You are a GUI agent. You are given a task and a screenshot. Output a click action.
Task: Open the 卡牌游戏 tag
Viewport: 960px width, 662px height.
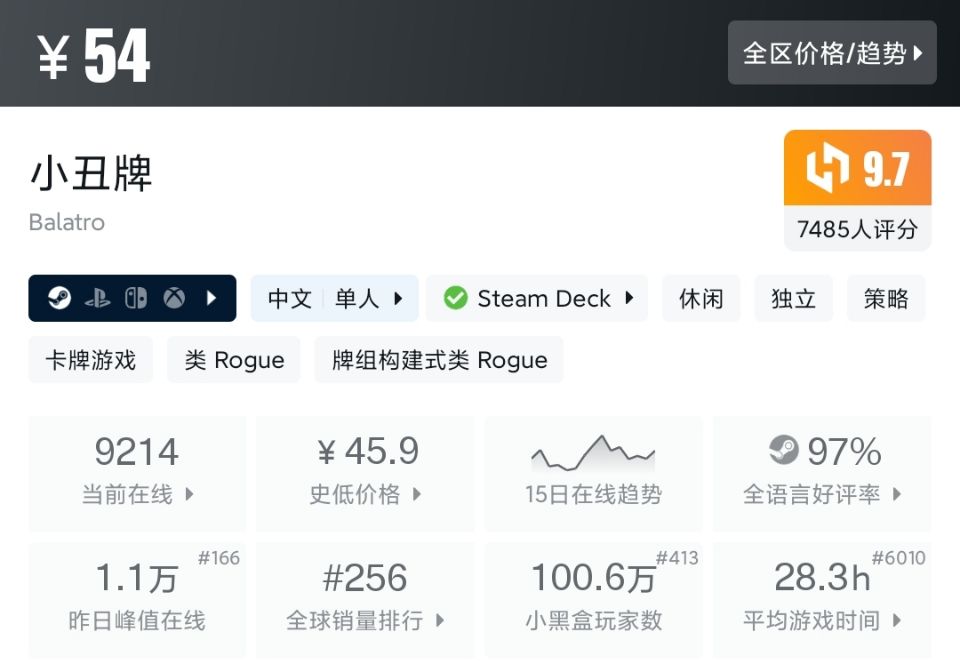tap(91, 360)
